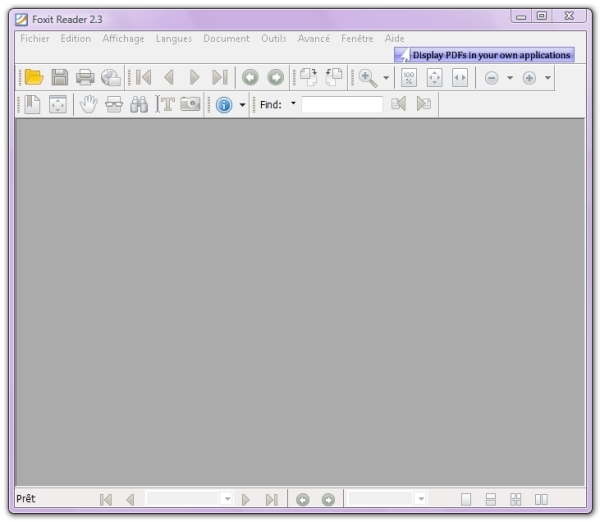This screenshot has width=600, height=522.
Task: Select Single Page layout in status bar
Action: click(x=466, y=499)
